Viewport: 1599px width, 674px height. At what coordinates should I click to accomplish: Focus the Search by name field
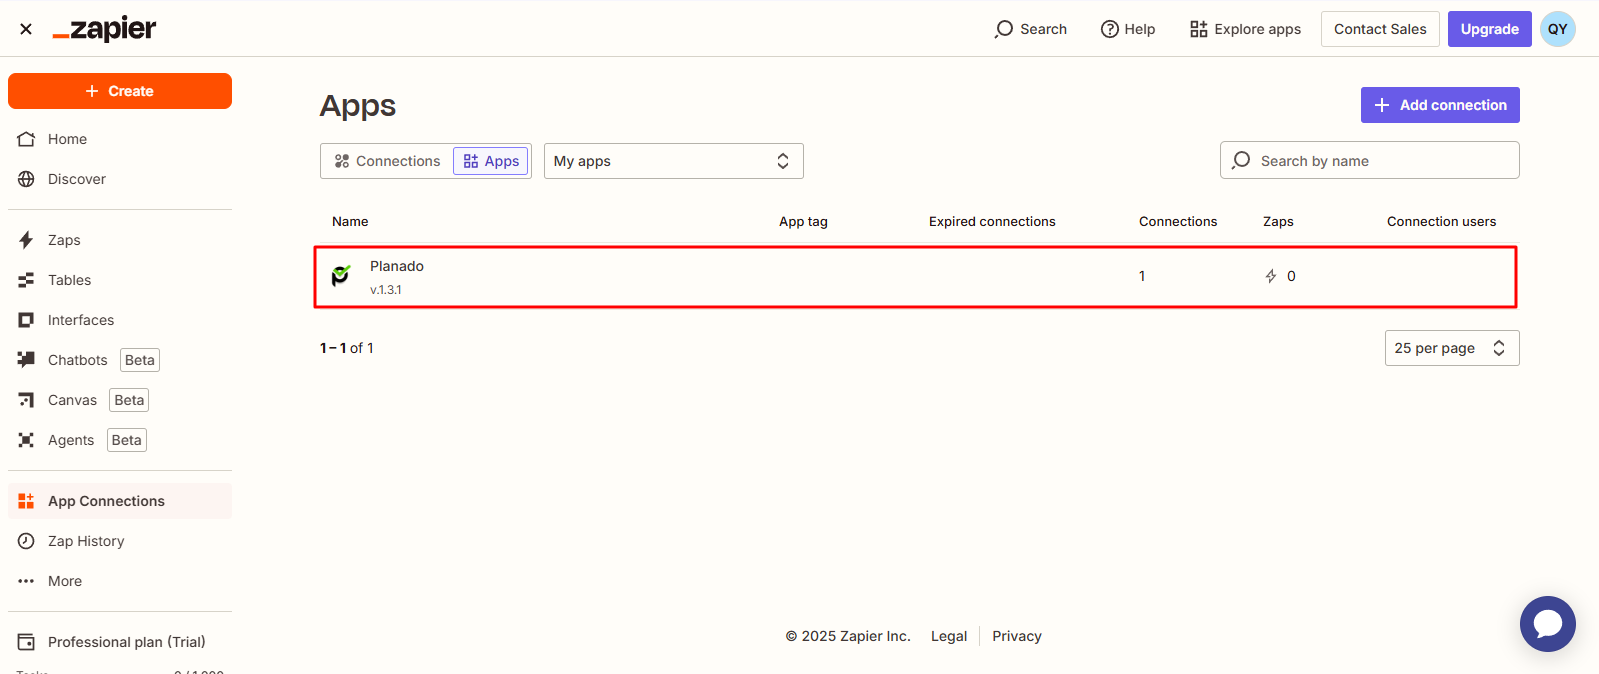[x=1370, y=160]
